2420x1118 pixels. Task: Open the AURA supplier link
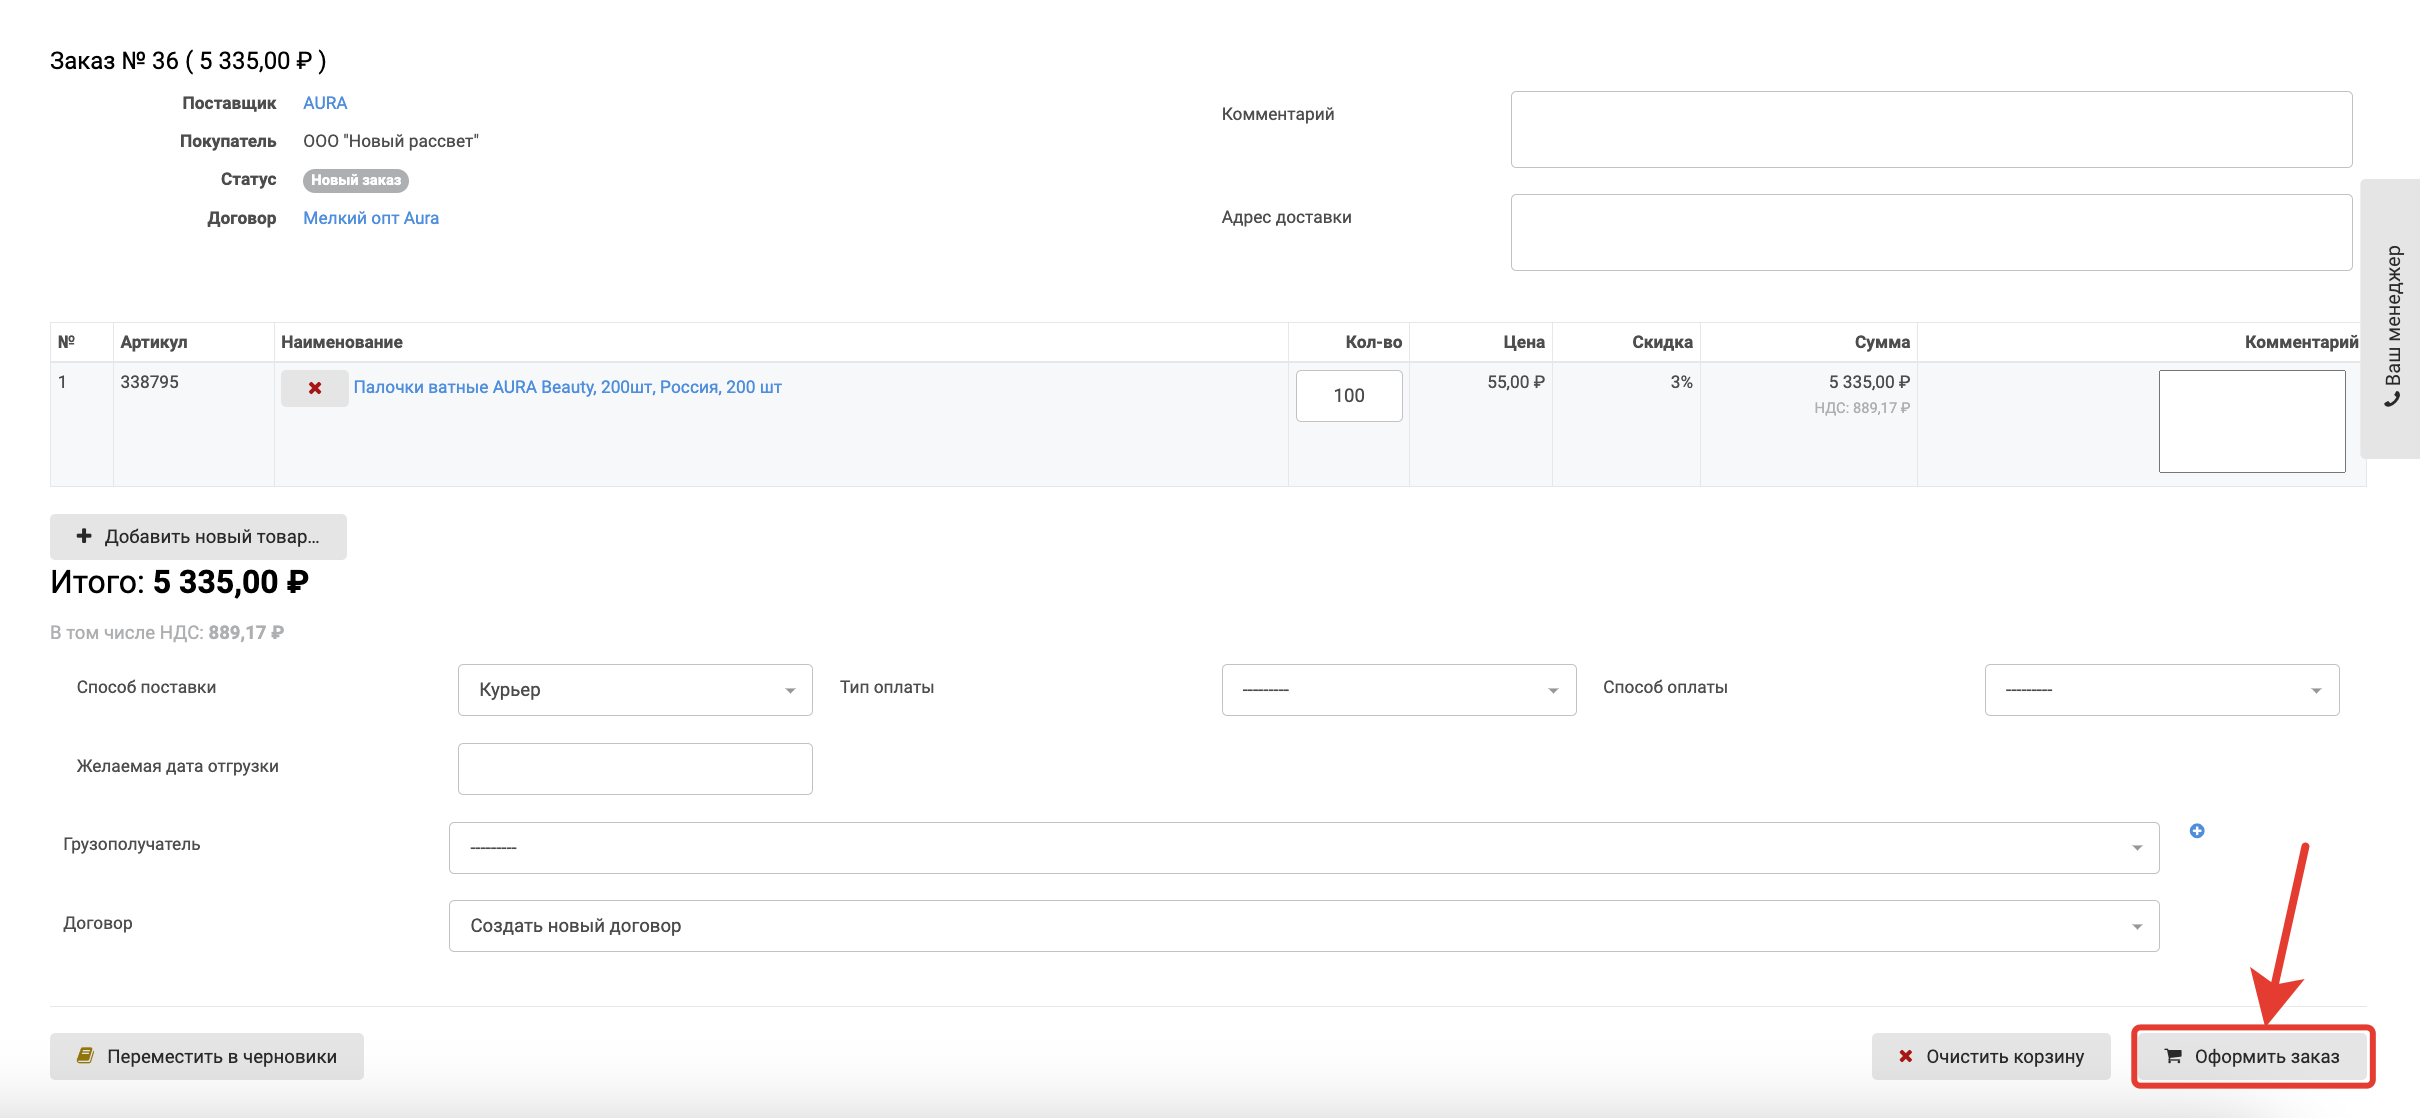tap(325, 103)
